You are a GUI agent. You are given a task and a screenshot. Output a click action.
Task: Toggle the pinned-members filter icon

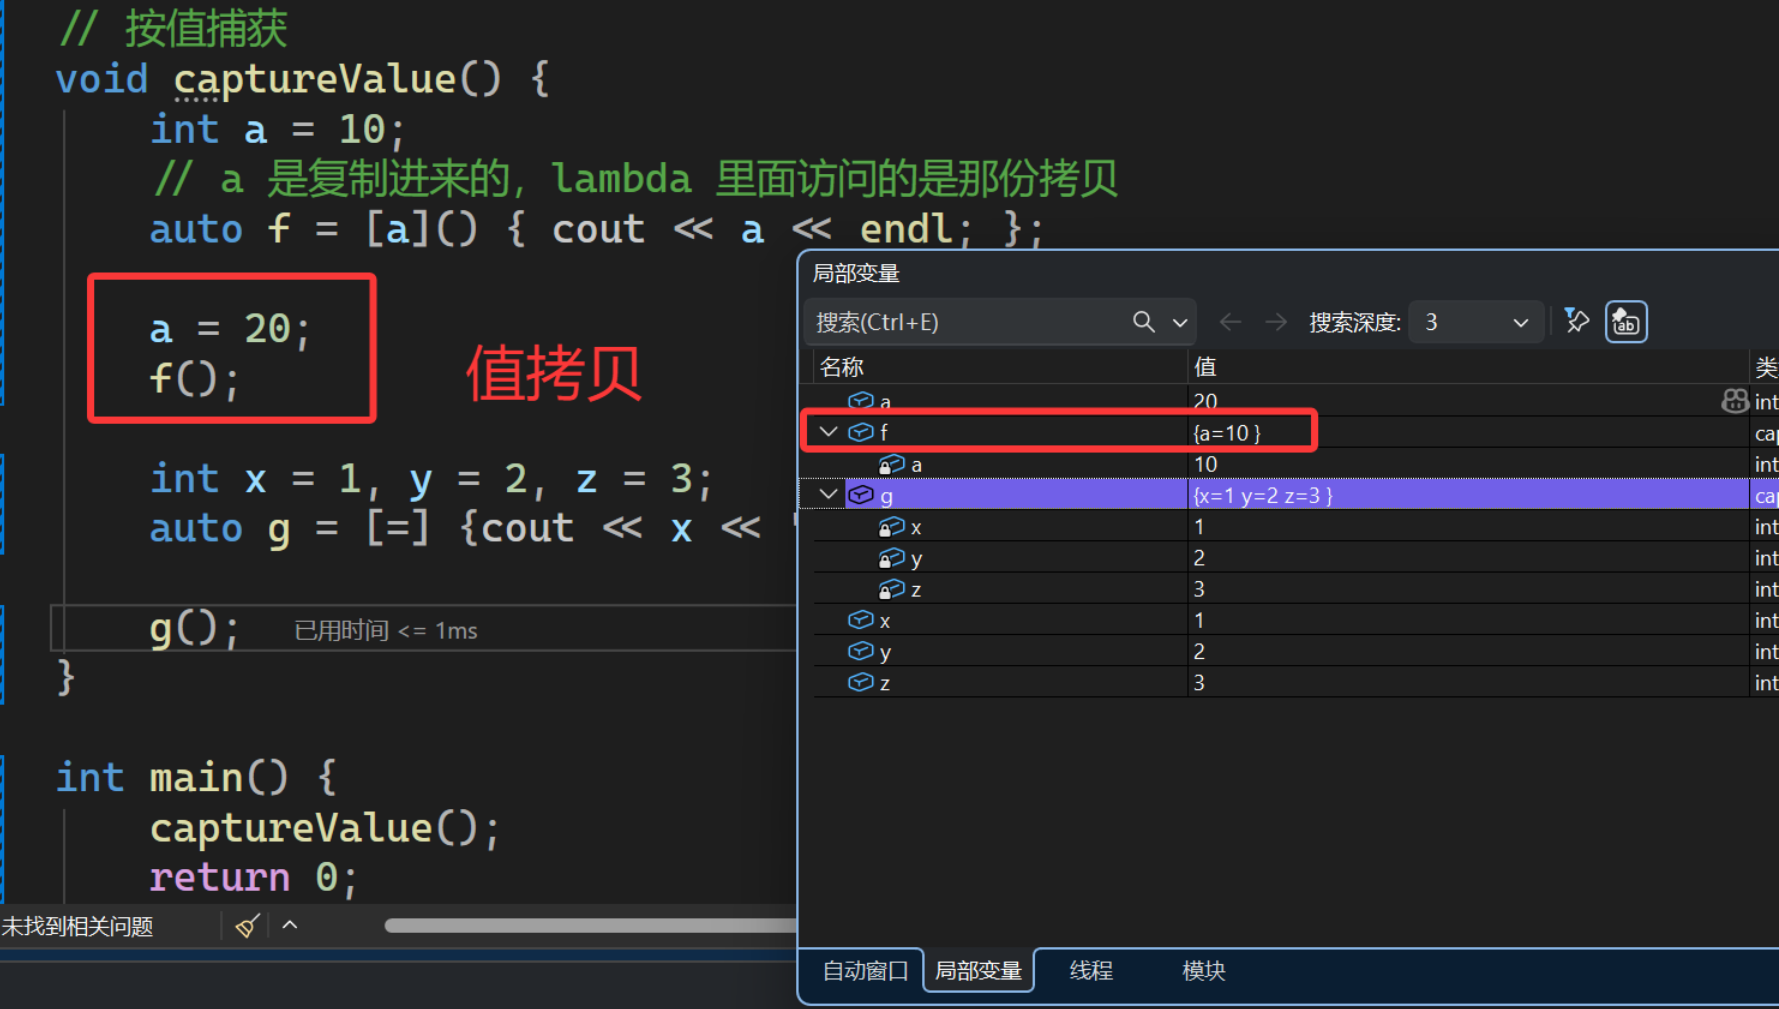[x=1577, y=321]
